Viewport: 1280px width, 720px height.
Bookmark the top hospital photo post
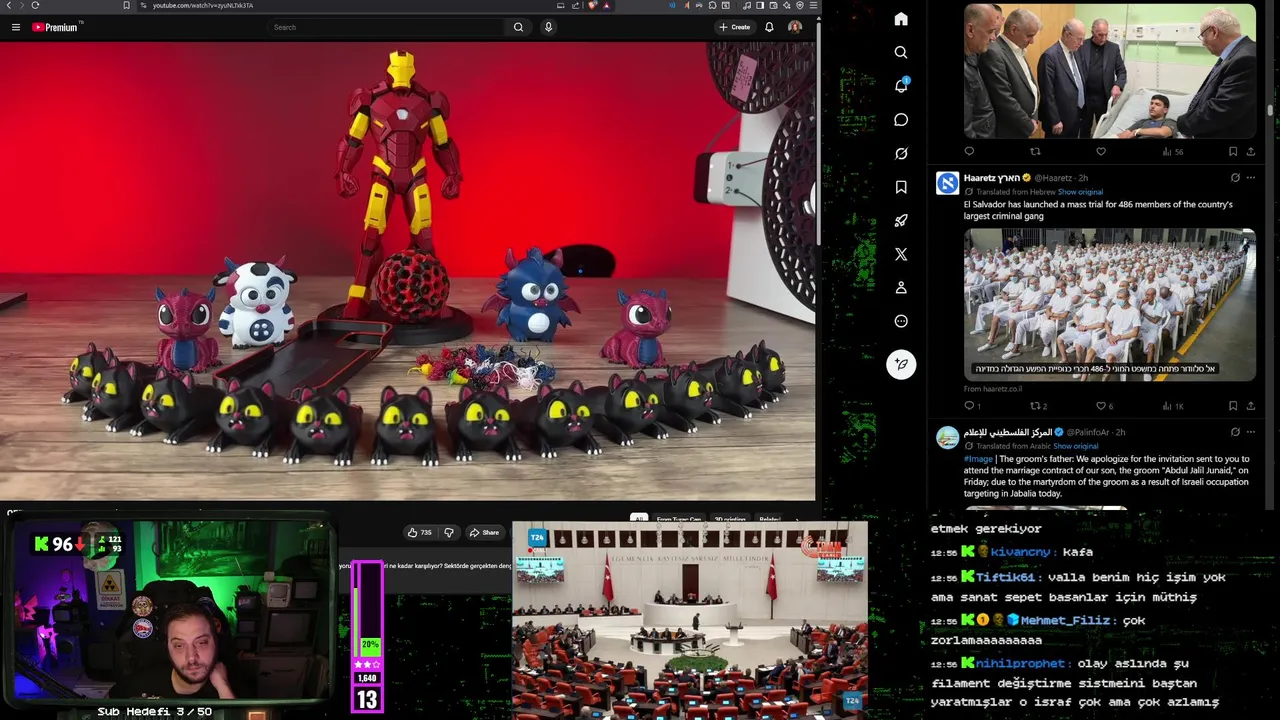[x=1233, y=152]
